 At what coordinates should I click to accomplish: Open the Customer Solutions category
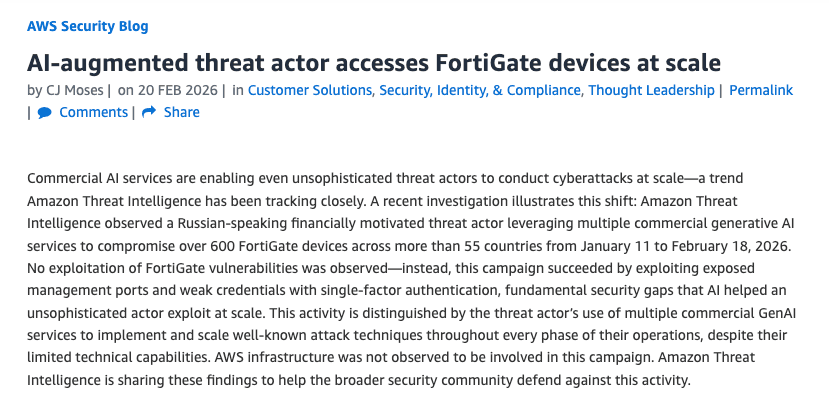point(310,91)
